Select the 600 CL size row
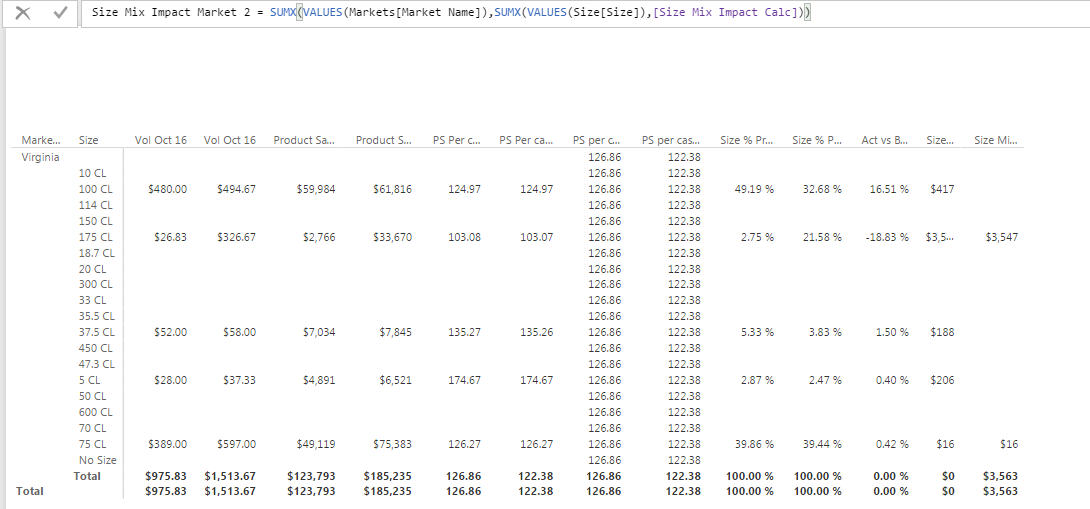The image size is (1090, 509). [x=95, y=412]
